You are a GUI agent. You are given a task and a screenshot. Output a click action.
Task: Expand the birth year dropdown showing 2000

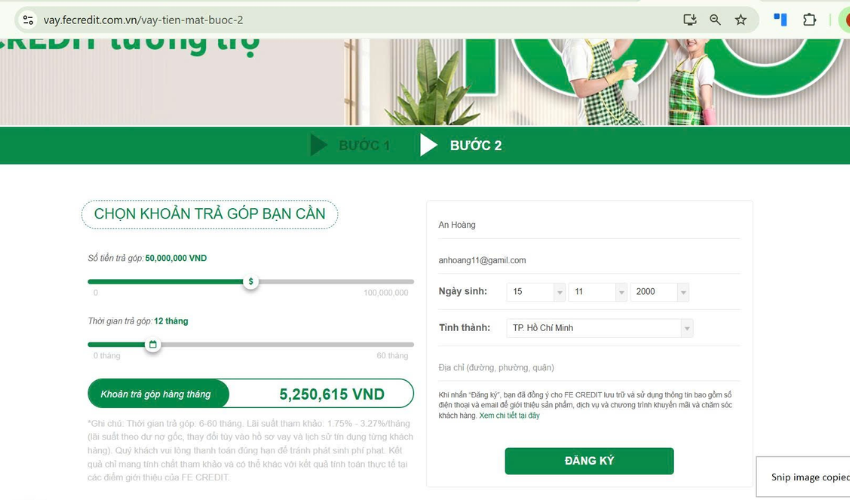tap(660, 292)
